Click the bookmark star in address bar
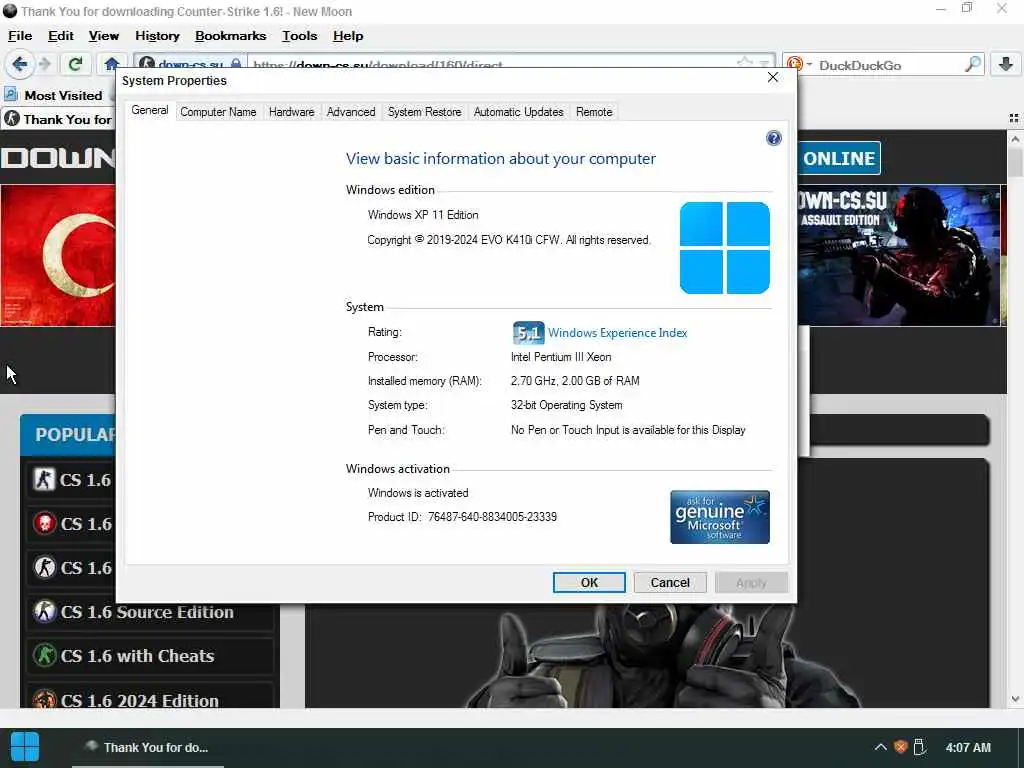The width and height of the screenshot is (1024, 768). pos(744,63)
